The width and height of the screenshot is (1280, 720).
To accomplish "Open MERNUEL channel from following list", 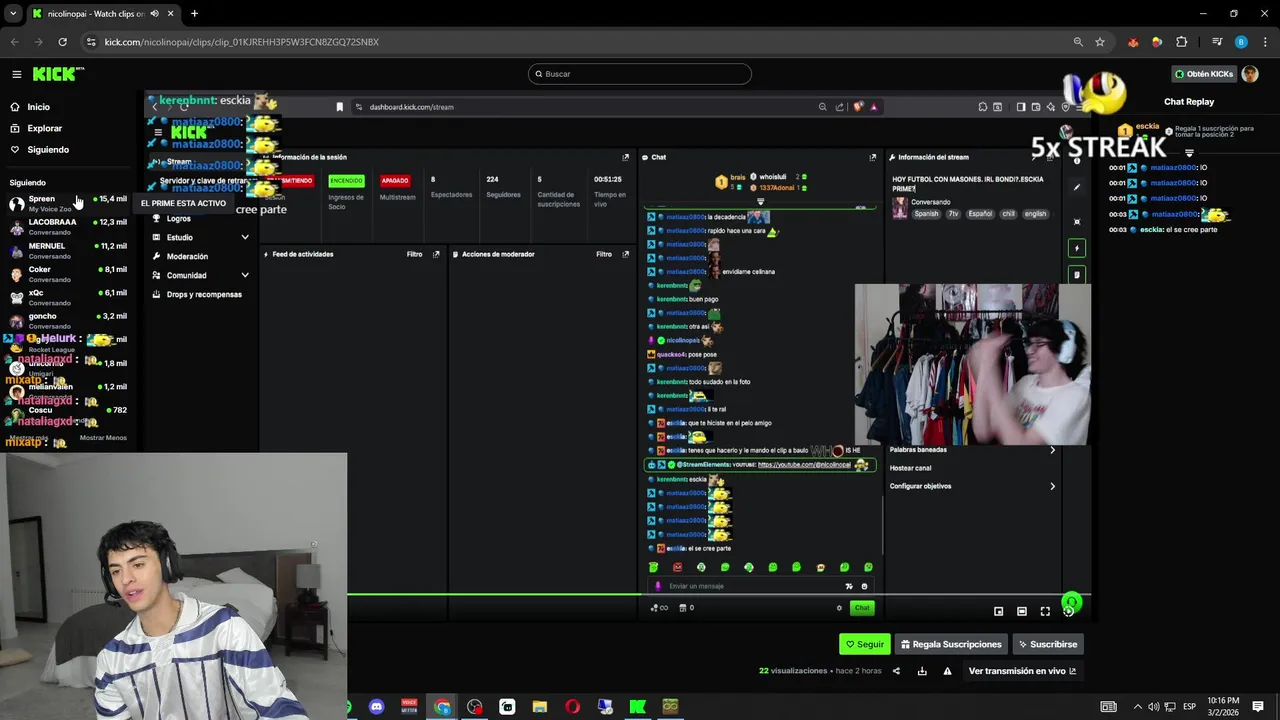I will tap(68, 250).
